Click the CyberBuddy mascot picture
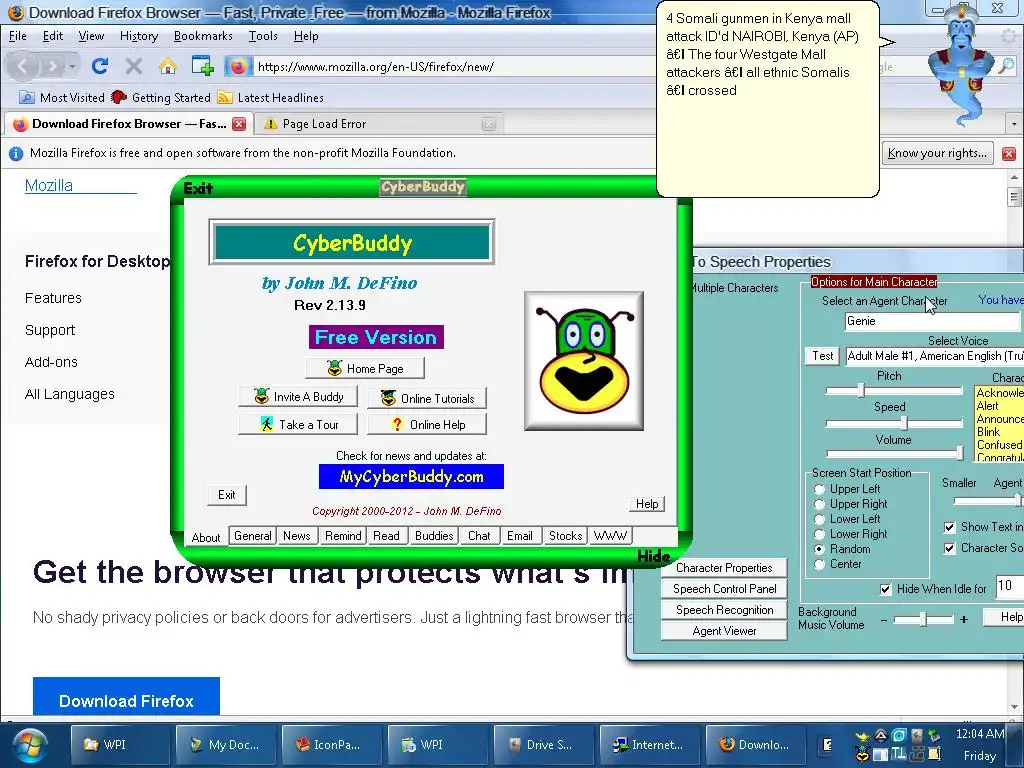The width and height of the screenshot is (1024, 768). [x=584, y=360]
